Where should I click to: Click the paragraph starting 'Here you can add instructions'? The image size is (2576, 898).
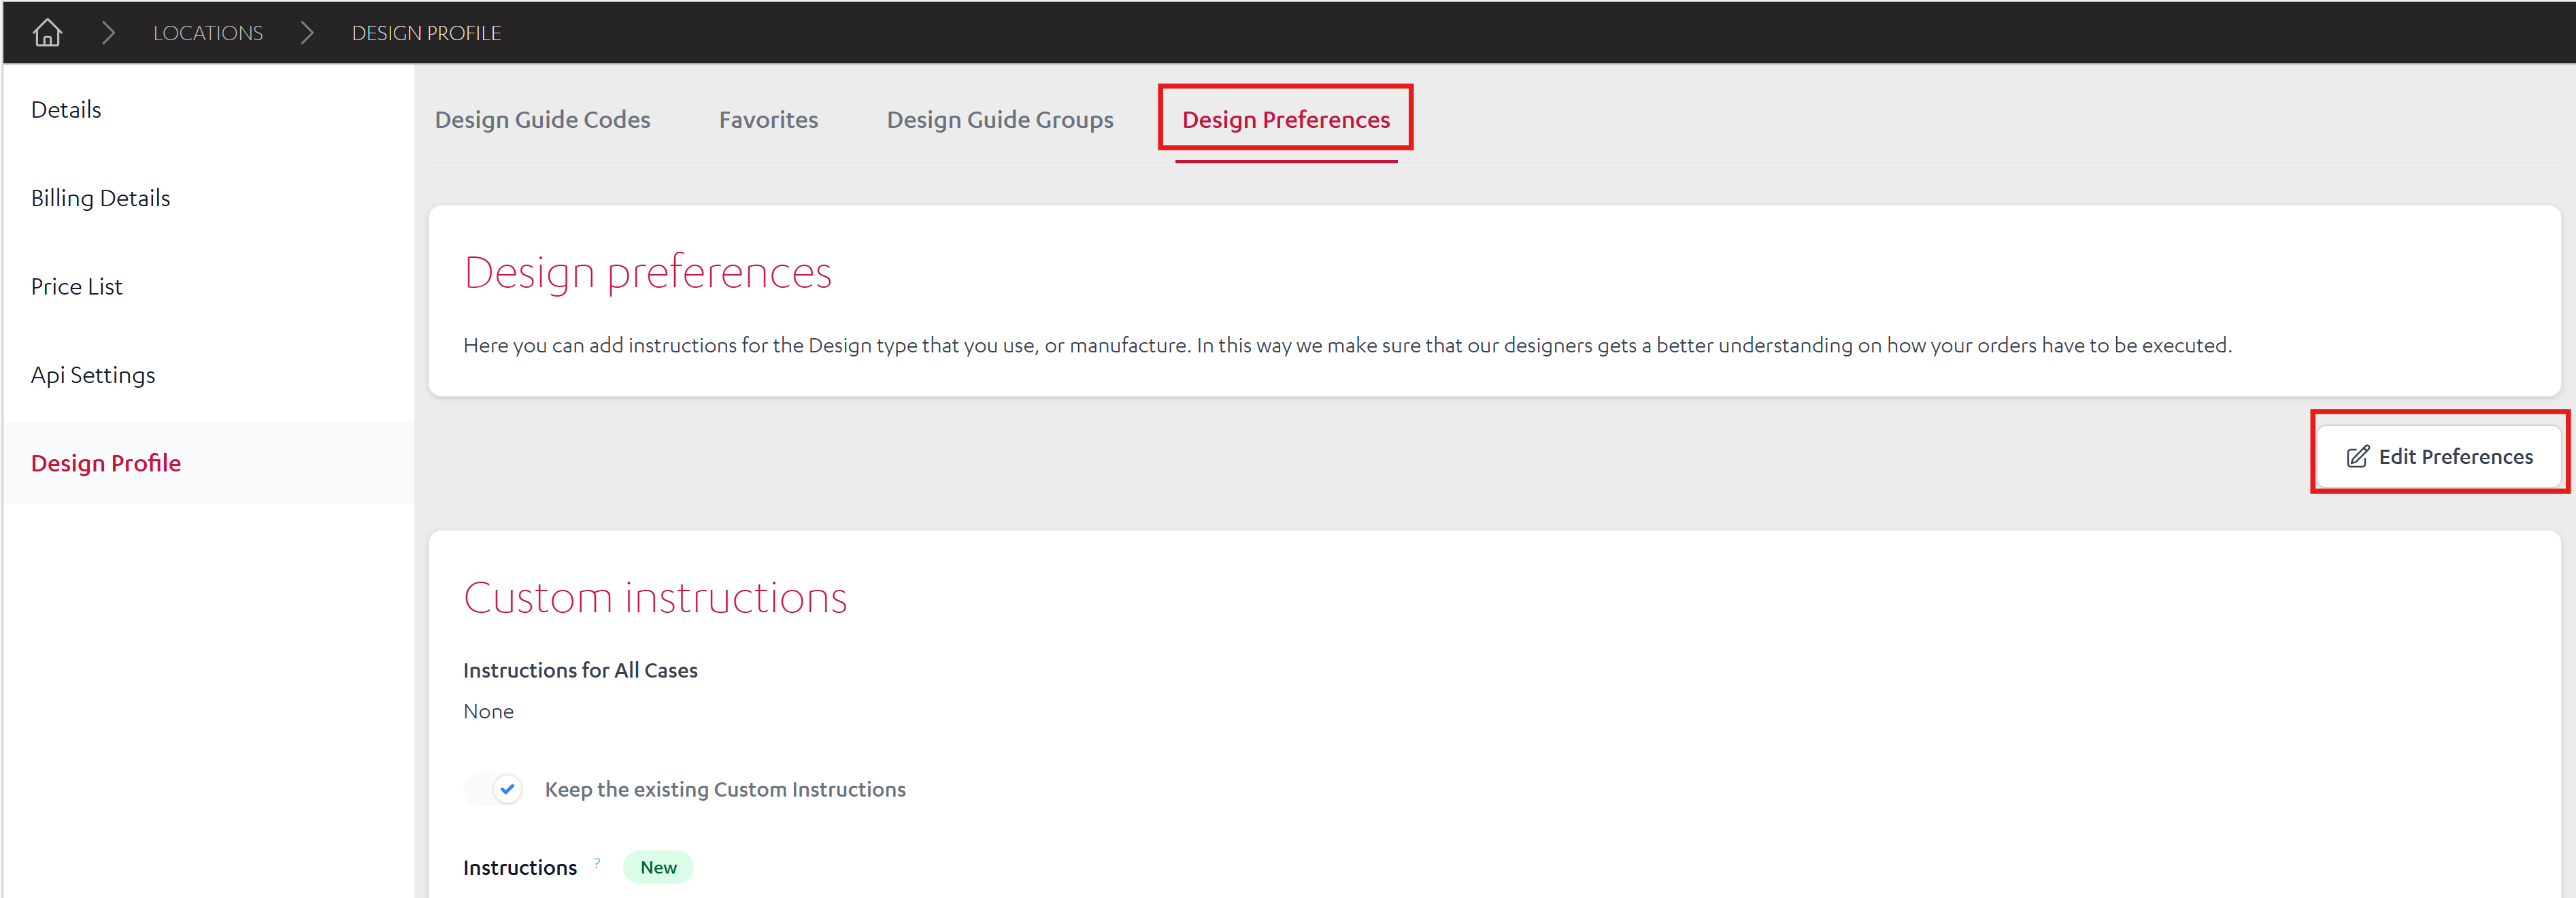1347,345
